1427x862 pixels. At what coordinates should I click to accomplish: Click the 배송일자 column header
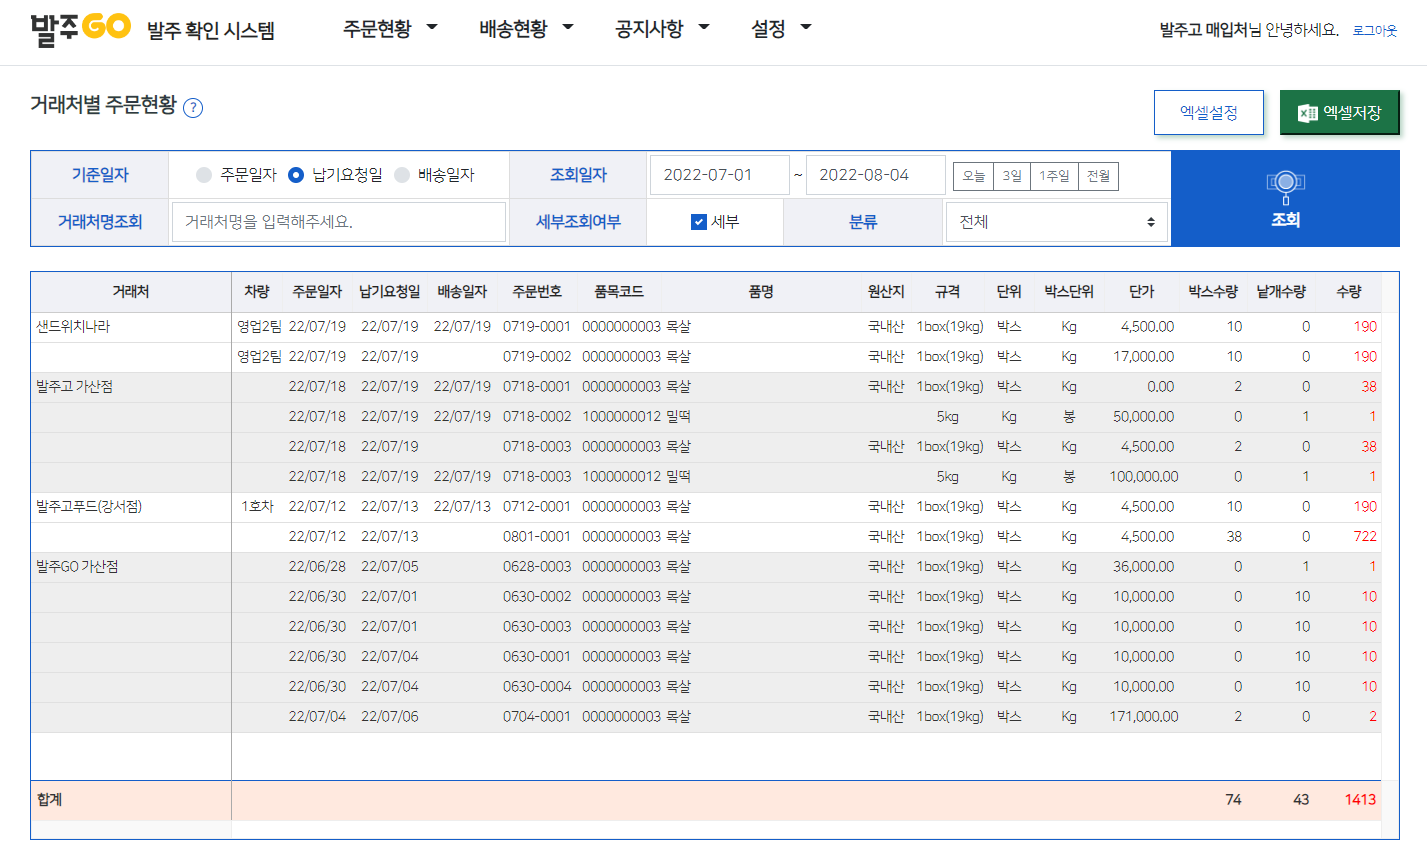[462, 292]
